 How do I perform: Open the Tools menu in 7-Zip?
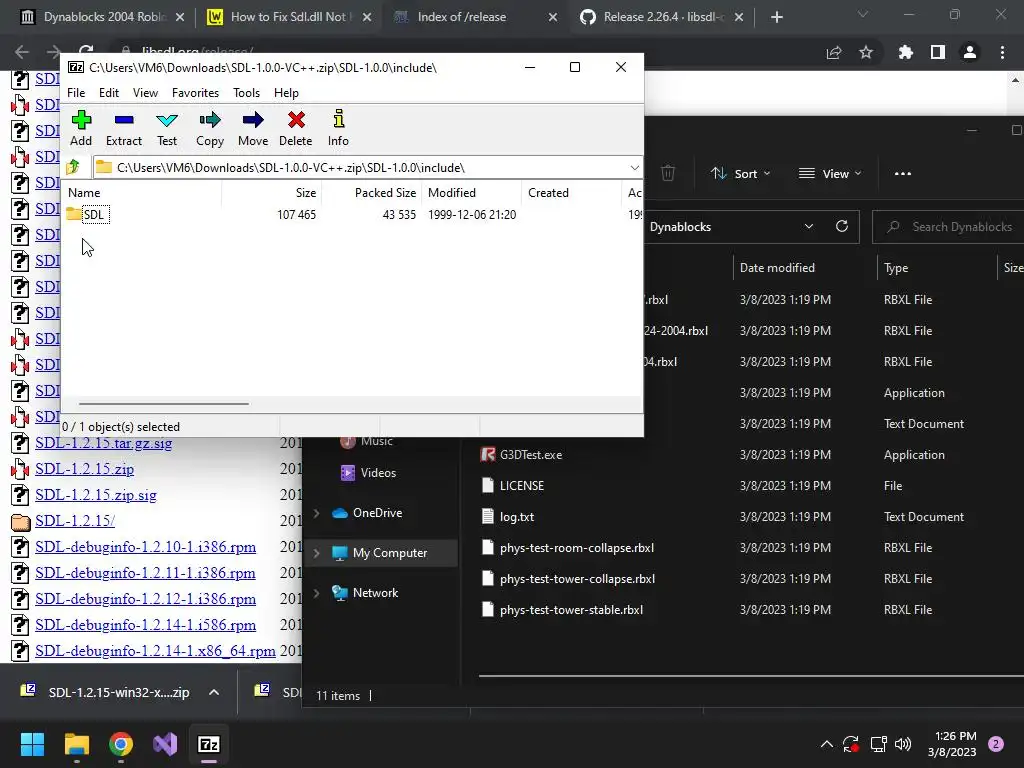point(246,93)
